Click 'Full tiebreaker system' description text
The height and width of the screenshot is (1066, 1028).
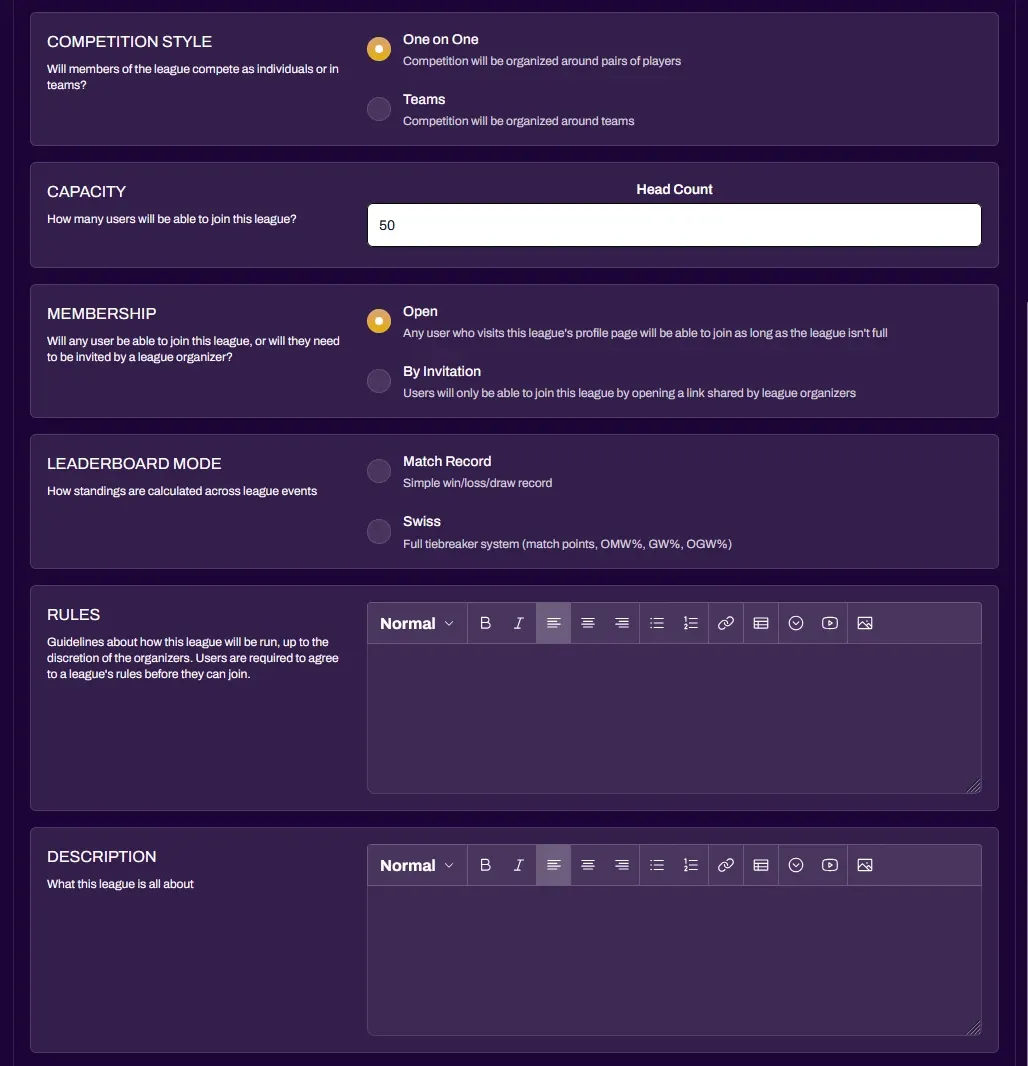click(567, 544)
